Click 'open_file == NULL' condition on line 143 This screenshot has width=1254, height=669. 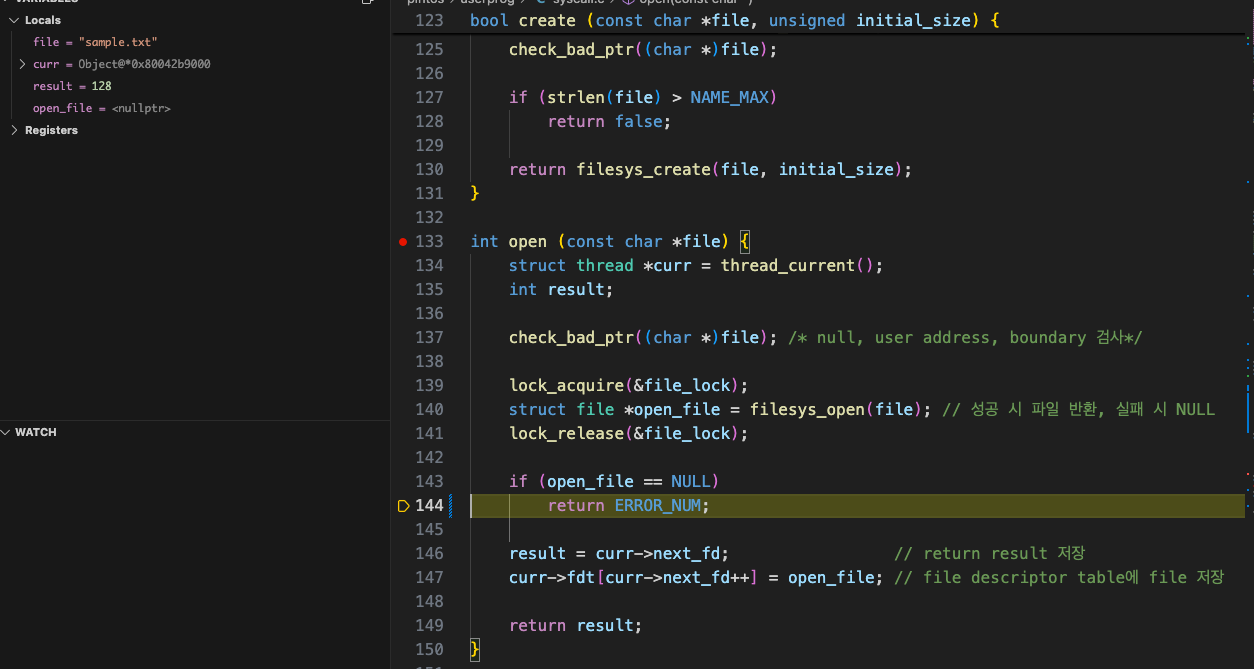point(628,481)
